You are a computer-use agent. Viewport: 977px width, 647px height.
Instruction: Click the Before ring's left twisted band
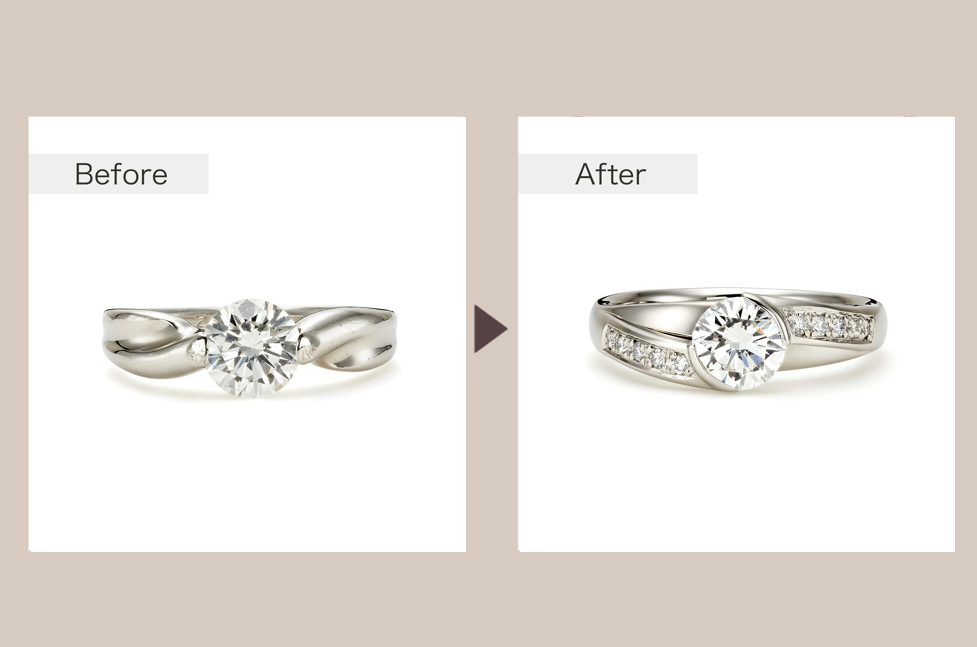point(153,343)
